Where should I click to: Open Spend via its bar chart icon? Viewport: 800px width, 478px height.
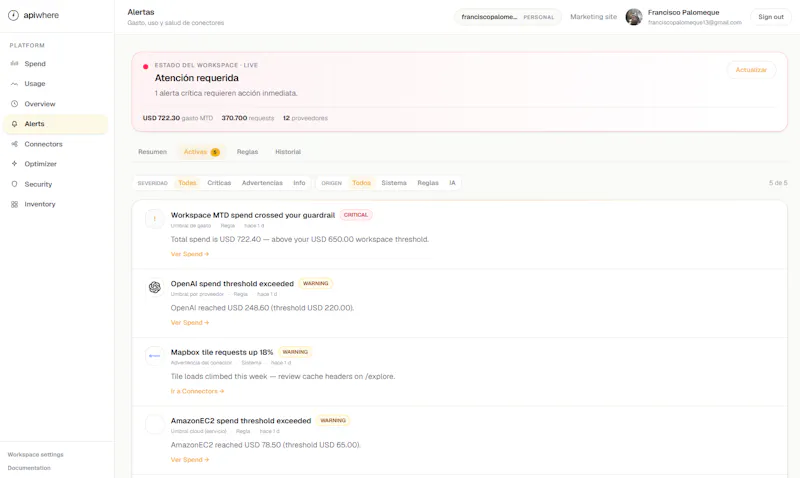(x=14, y=64)
